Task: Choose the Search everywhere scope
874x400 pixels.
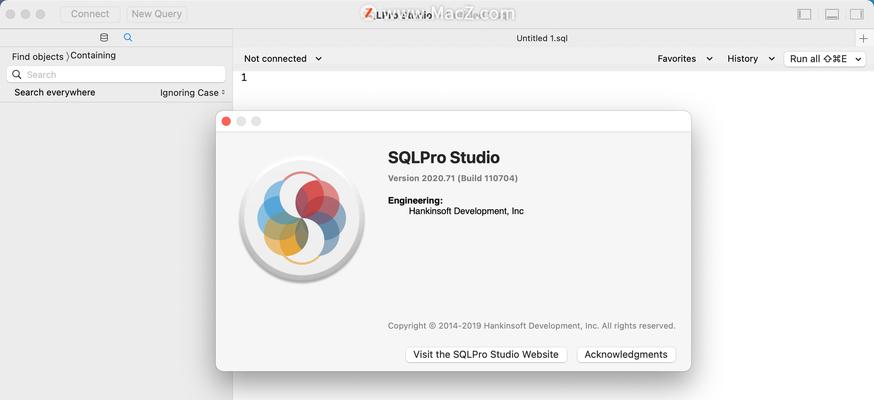Action: 55,92
